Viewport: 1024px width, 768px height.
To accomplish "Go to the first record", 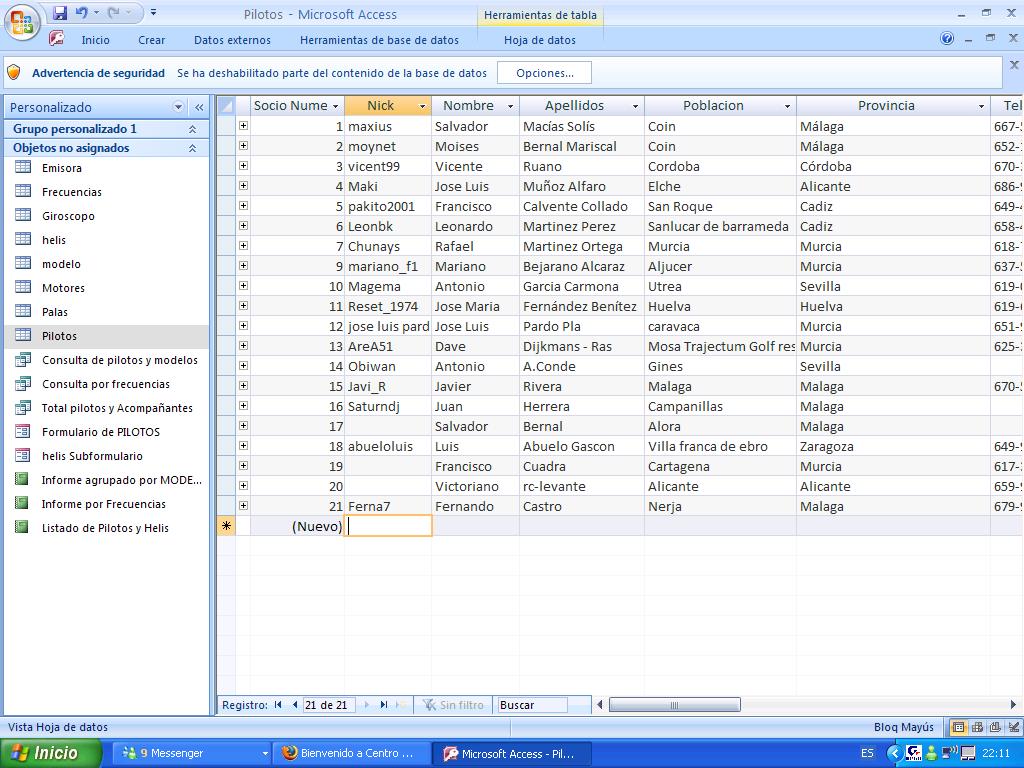I will click(x=278, y=705).
